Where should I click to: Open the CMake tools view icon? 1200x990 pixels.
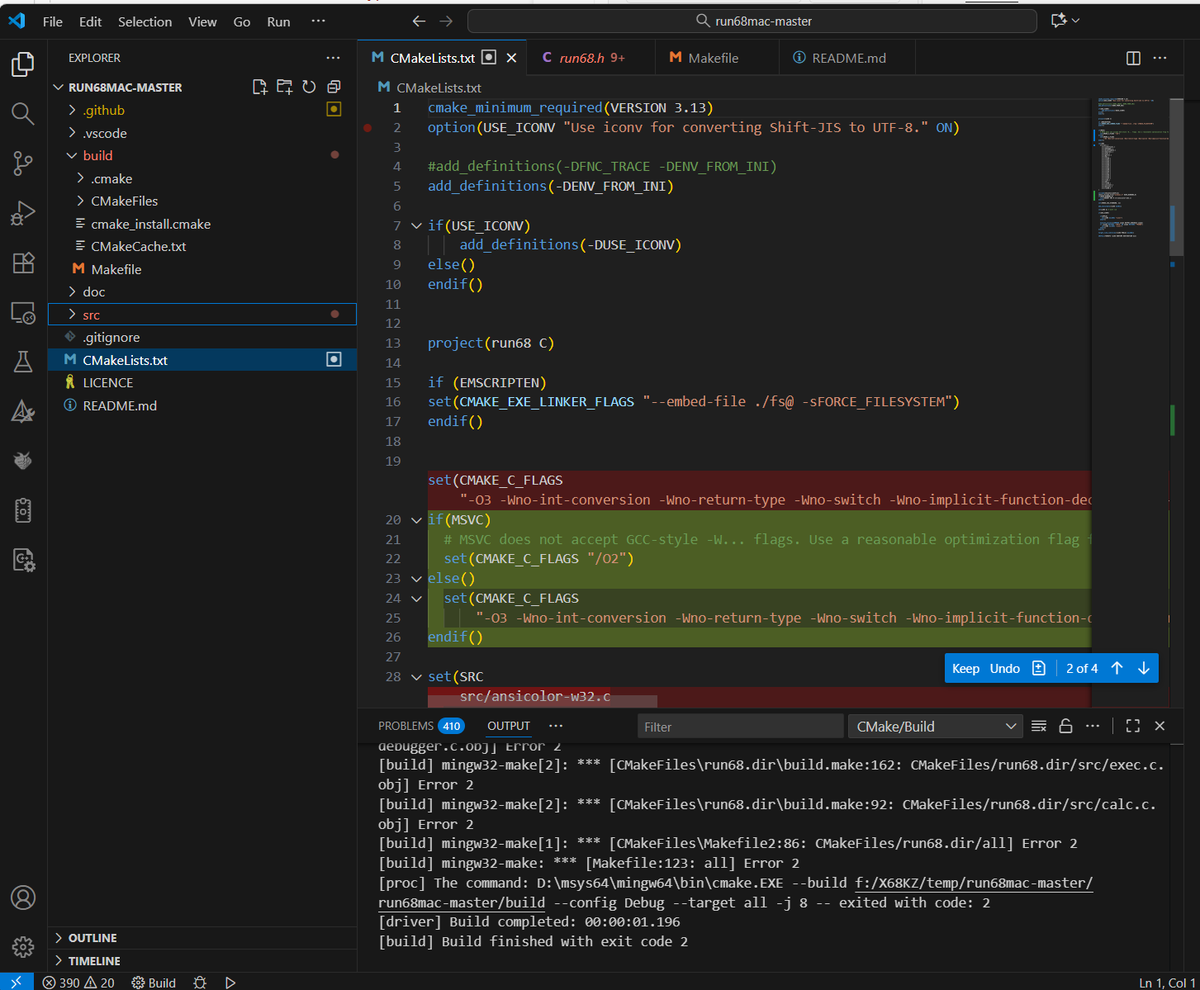tap(23, 411)
